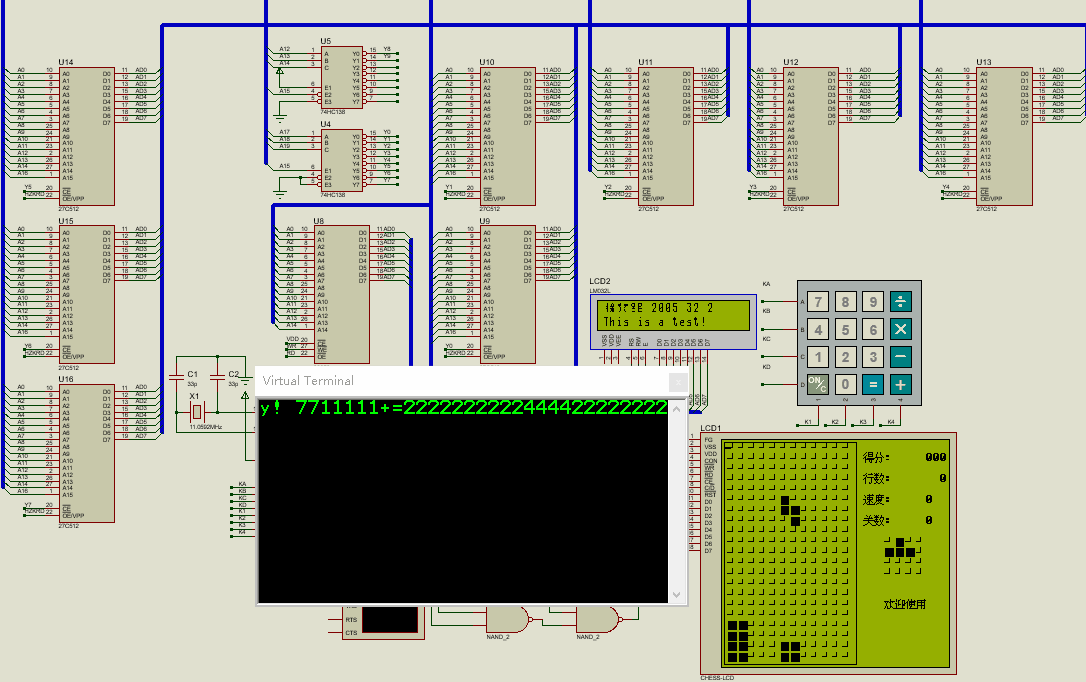Select the X1 crystal oscillator component
This screenshot has width=1086, height=682.
pos(197,412)
